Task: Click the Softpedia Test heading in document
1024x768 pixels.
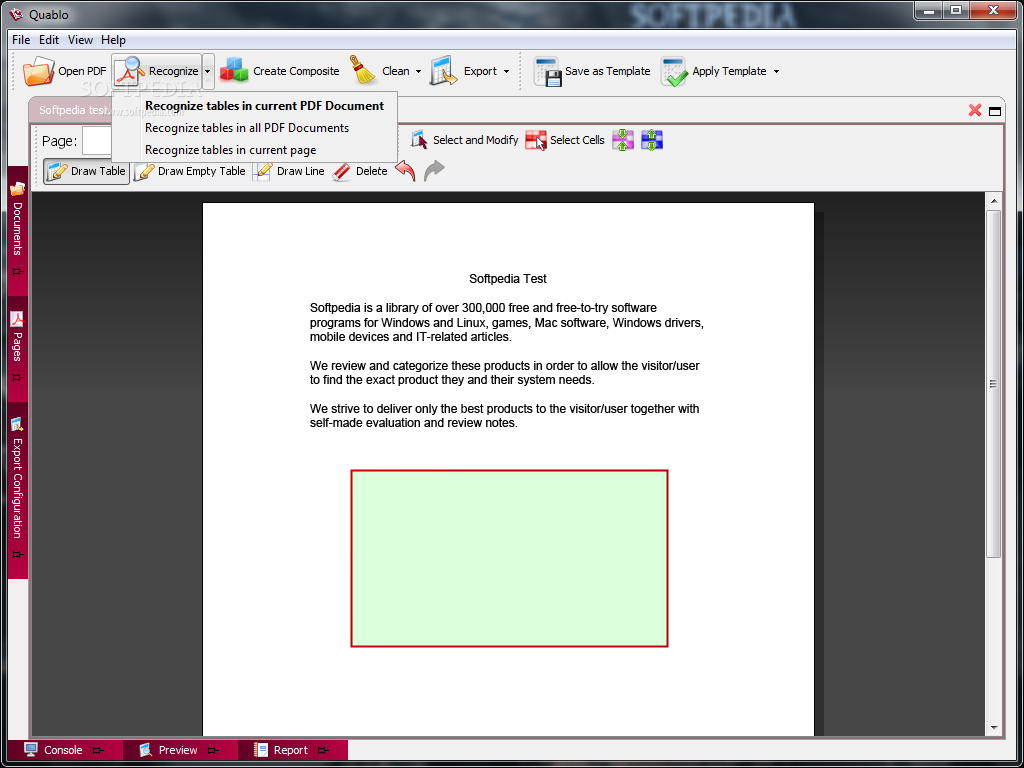Action: [508, 279]
